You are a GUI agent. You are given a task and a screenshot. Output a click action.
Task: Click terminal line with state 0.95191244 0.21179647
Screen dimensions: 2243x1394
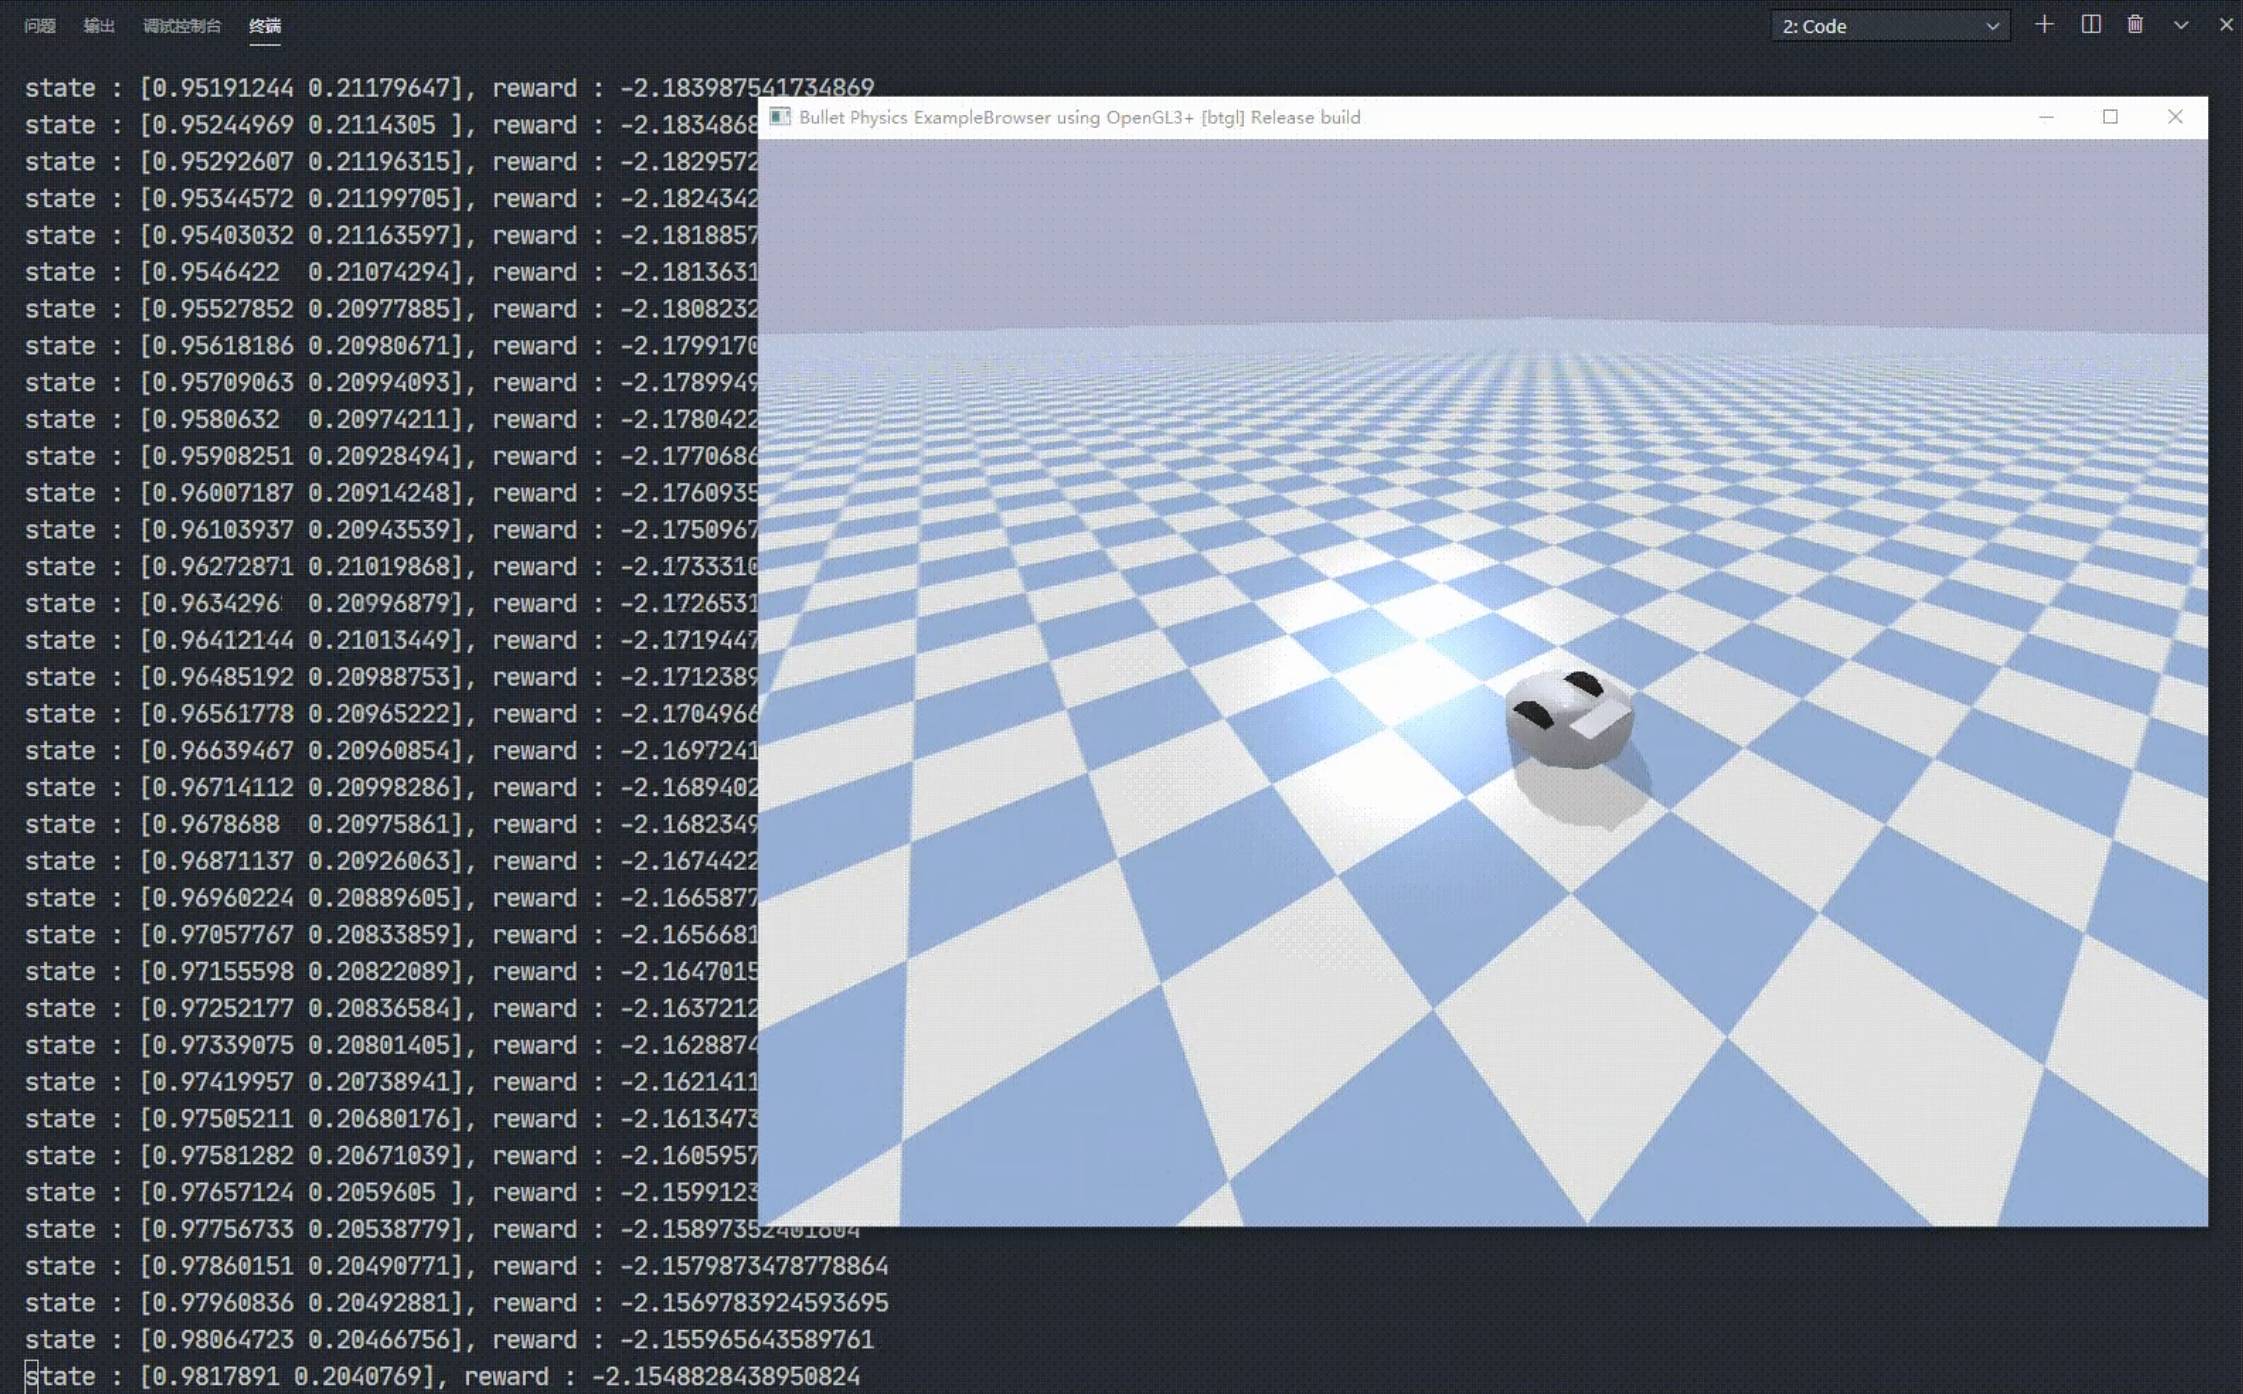pos(449,88)
